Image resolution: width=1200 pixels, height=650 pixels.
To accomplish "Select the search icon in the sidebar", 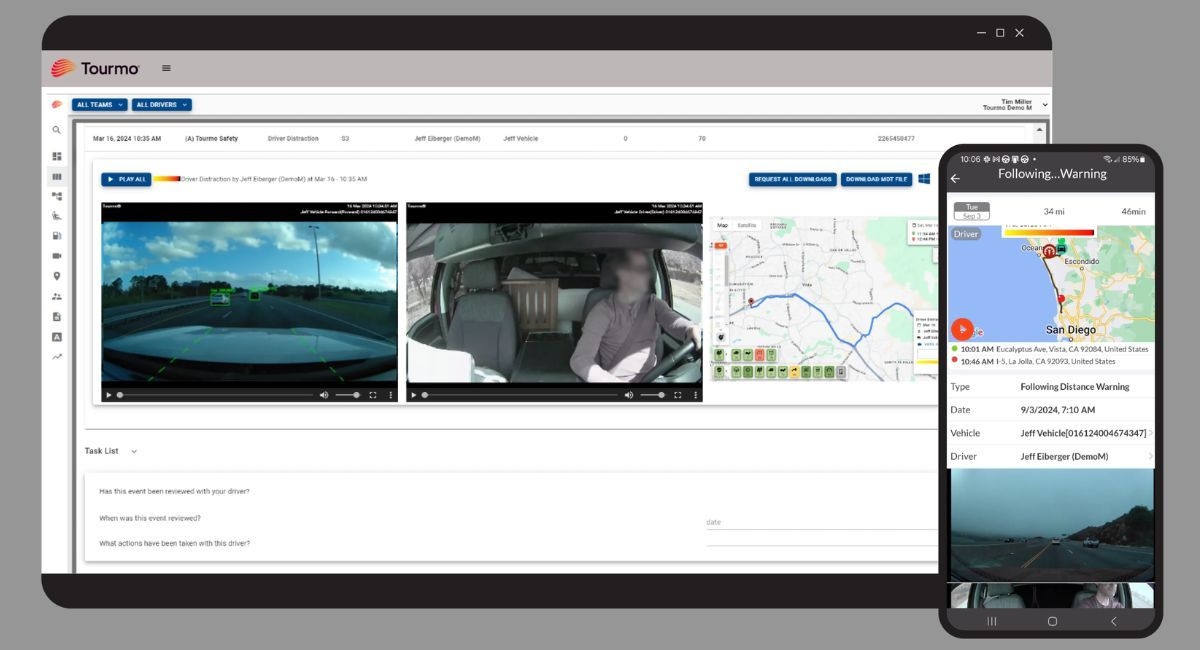I will (x=57, y=130).
